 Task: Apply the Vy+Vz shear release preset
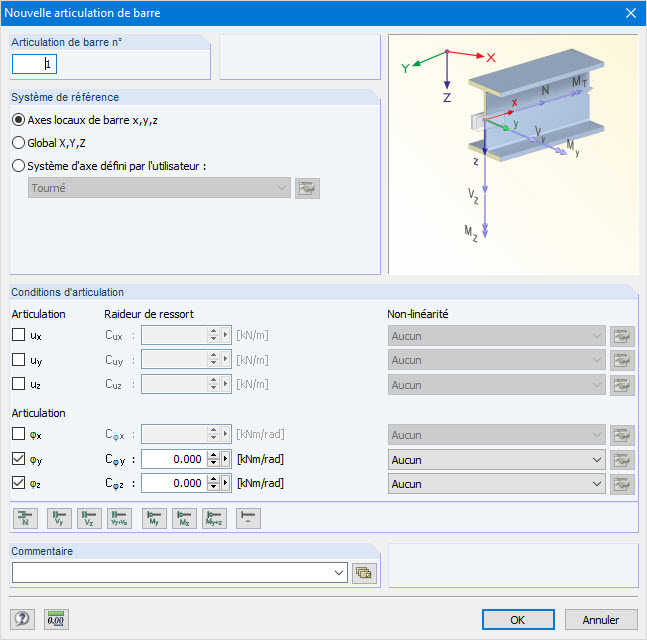pos(119,518)
